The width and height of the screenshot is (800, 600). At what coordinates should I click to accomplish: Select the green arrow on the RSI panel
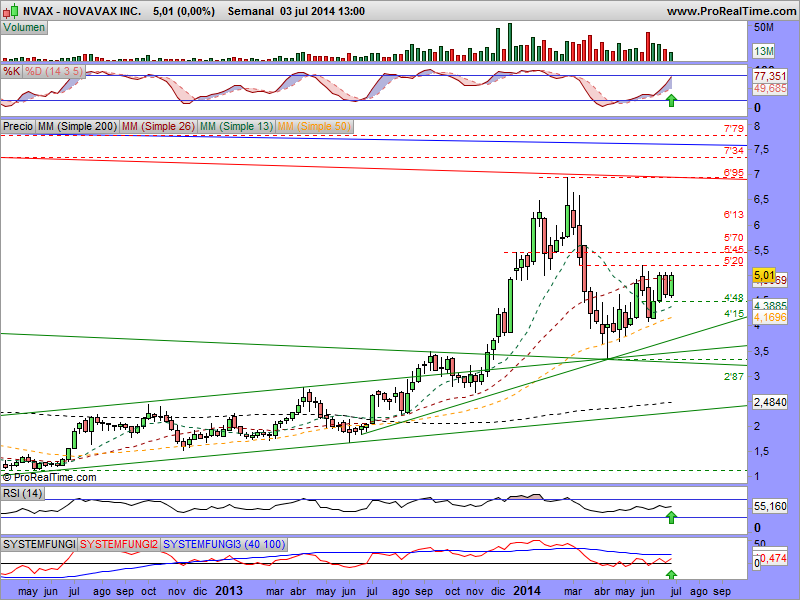671,518
